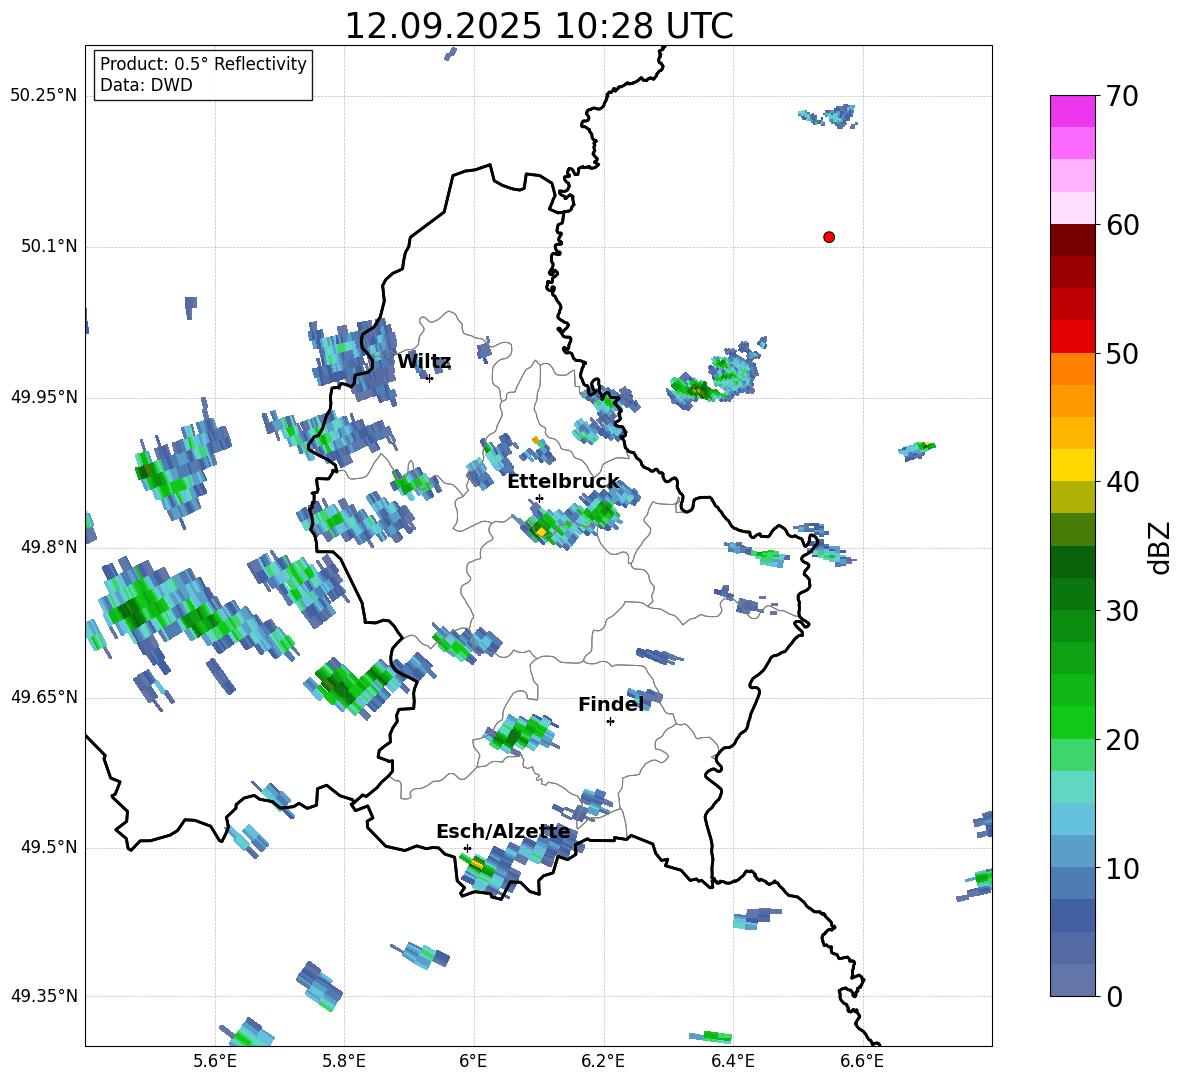
Task: Click the 49.35°N latitude axis label
Action: point(44,996)
